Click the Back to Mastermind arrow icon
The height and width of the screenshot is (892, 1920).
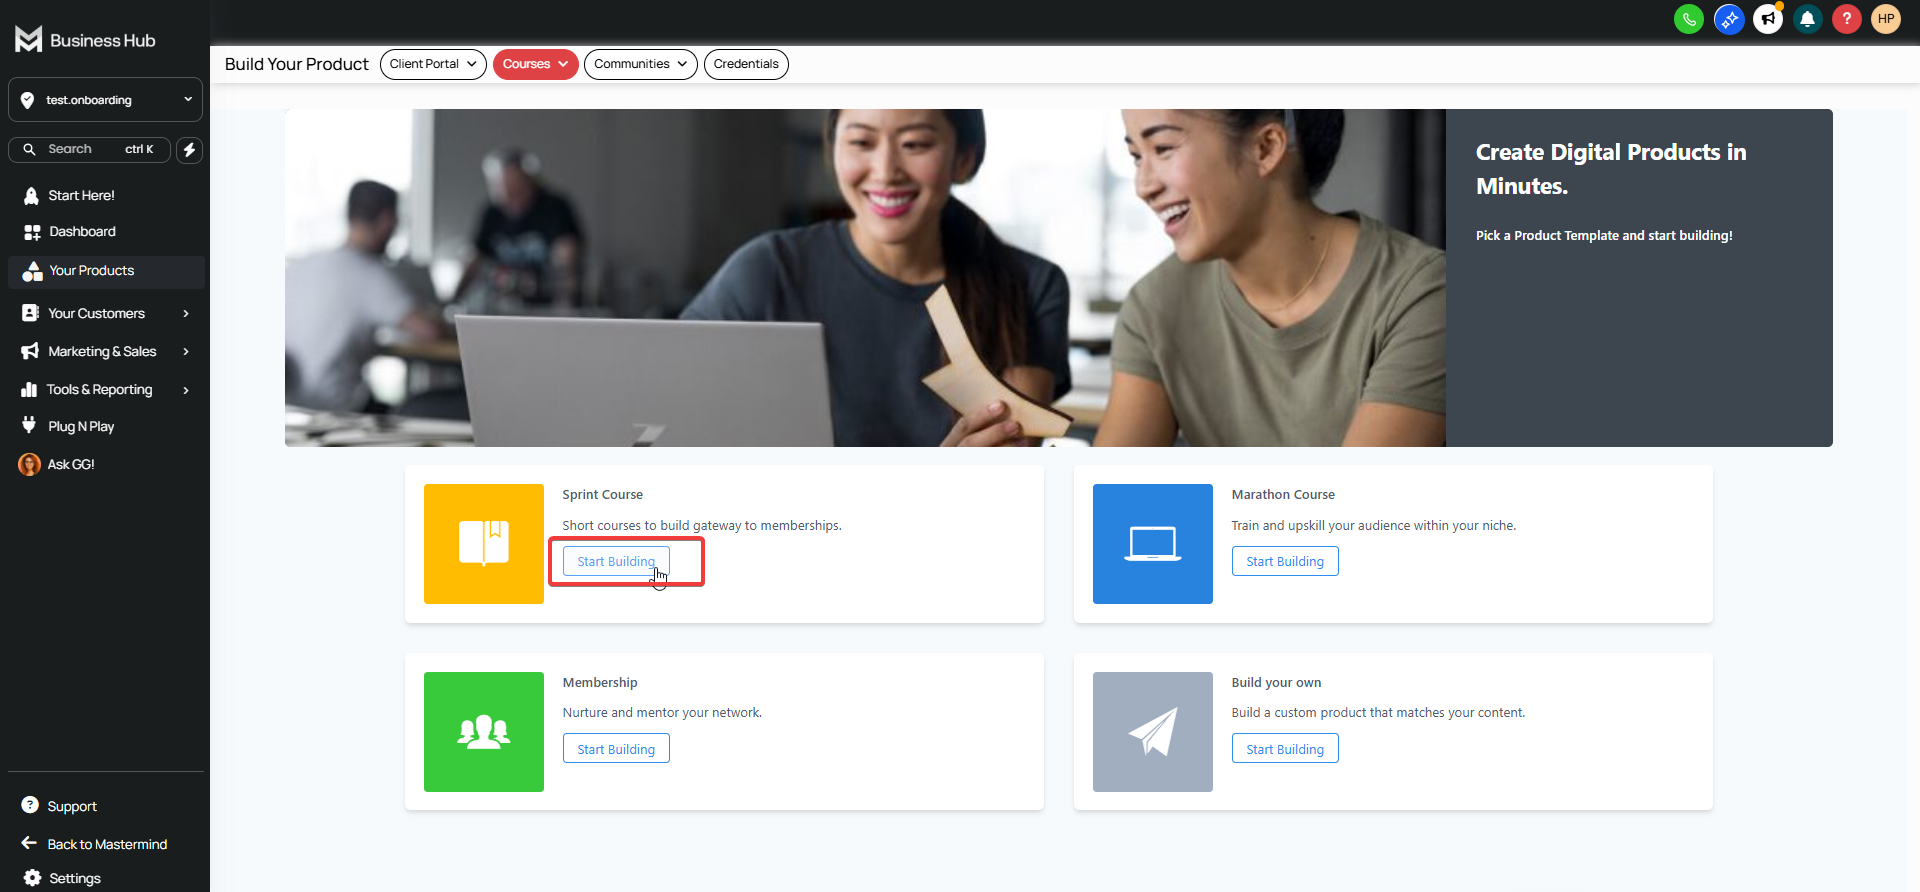pos(29,843)
